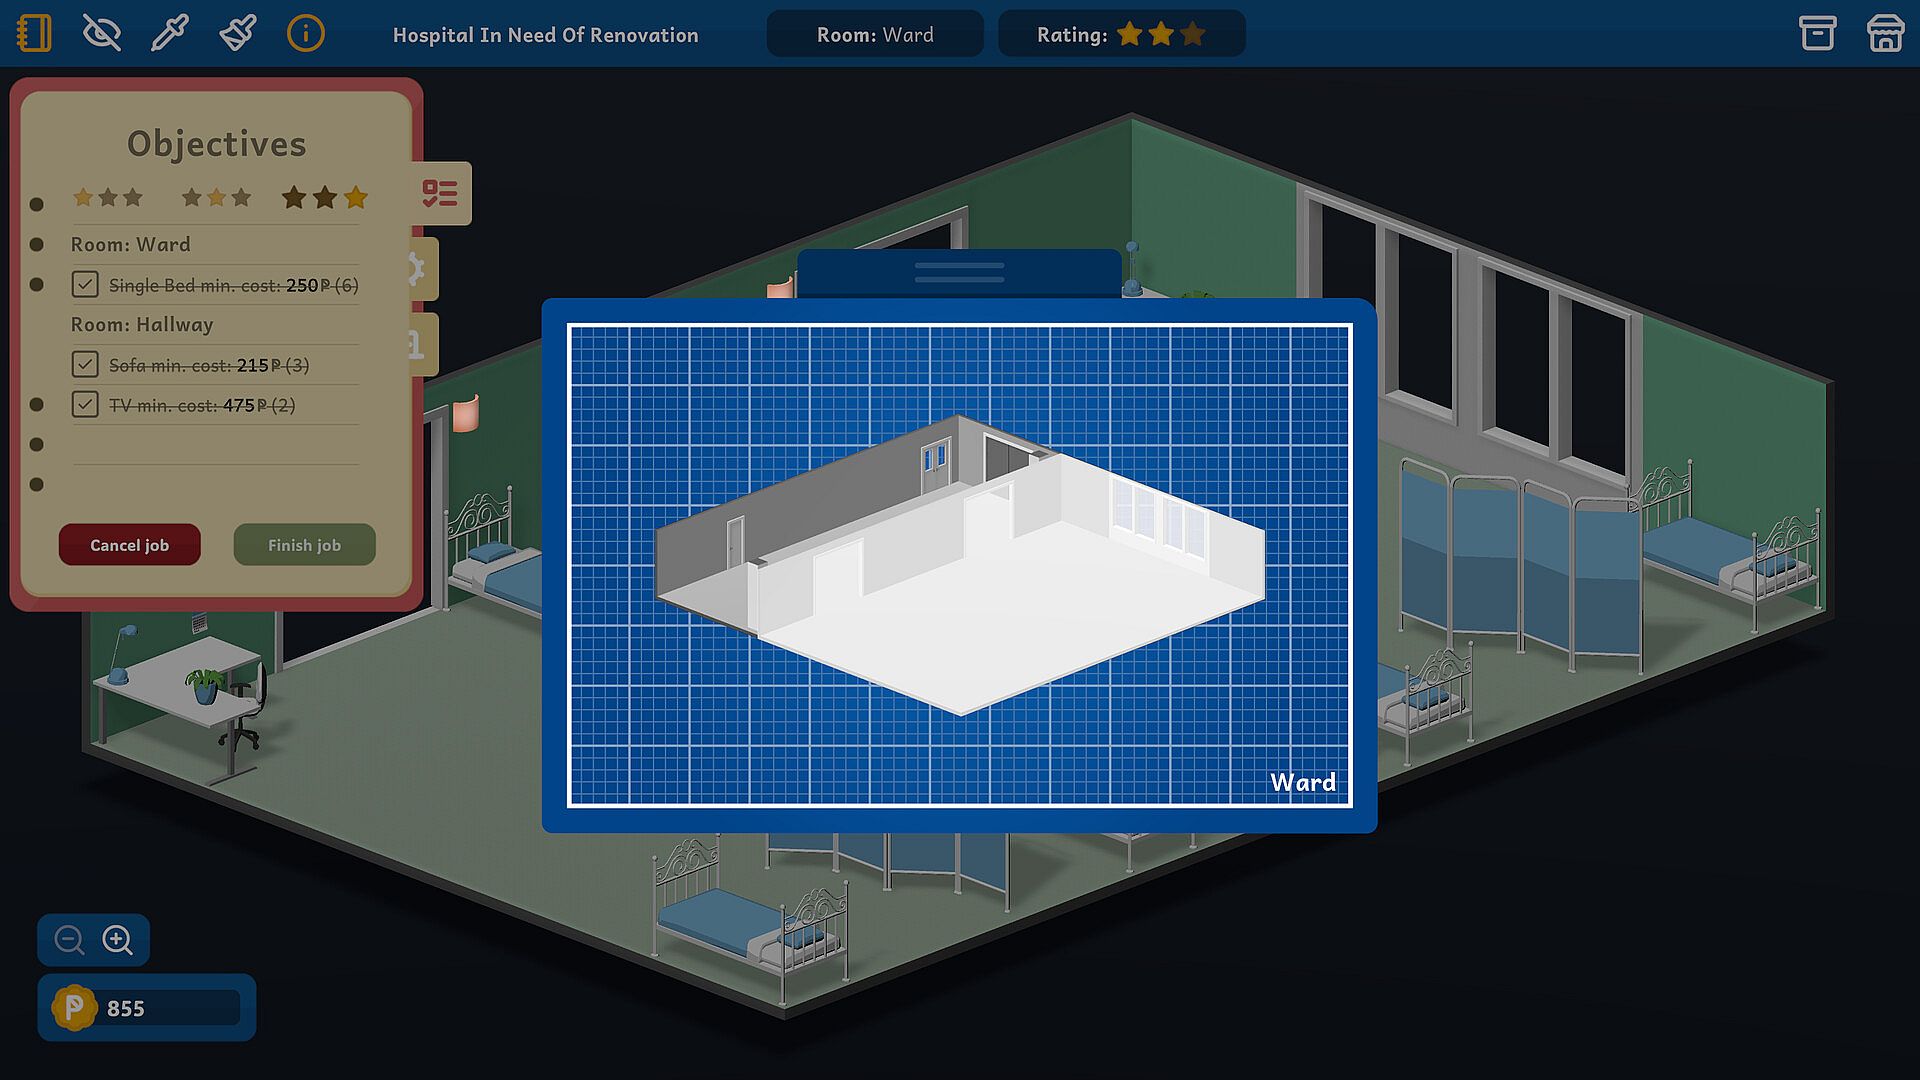Collapse the blueprint panel handle

coord(959,273)
